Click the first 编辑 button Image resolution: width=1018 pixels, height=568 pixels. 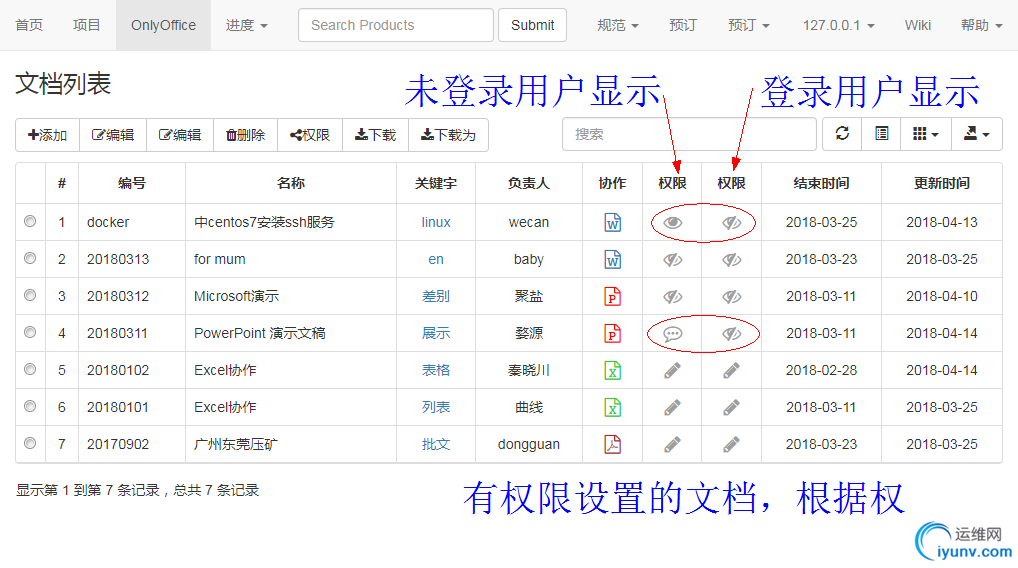click(x=113, y=135)
